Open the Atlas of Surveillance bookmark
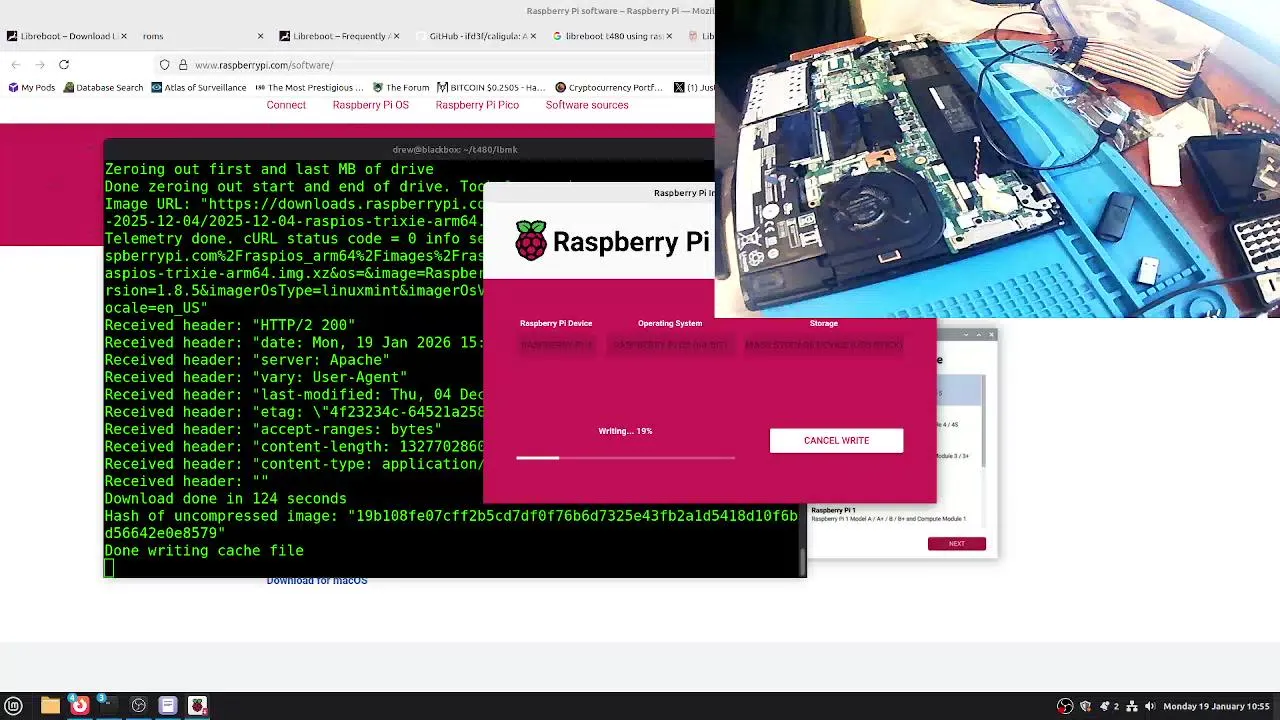Screen dimensions: 1280x720 coord(199,88)
